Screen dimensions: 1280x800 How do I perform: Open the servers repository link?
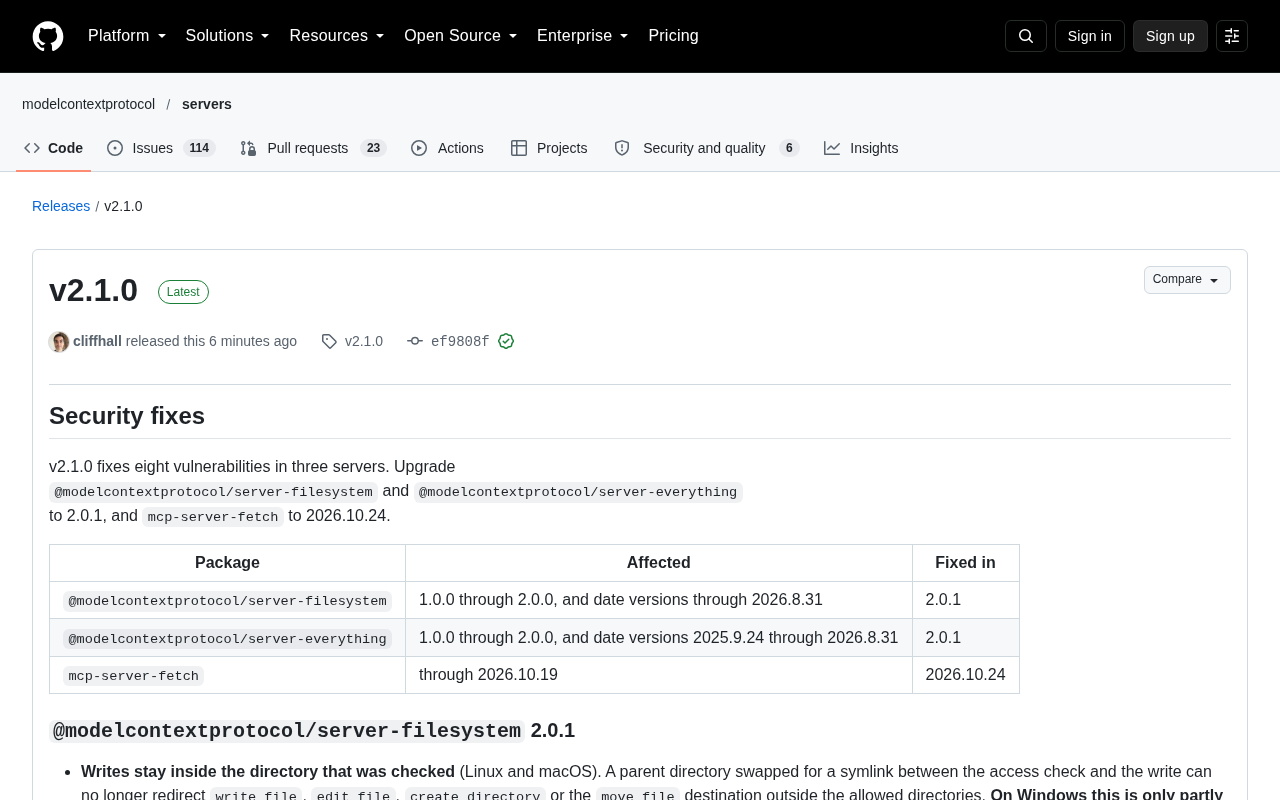coord(207,104)
